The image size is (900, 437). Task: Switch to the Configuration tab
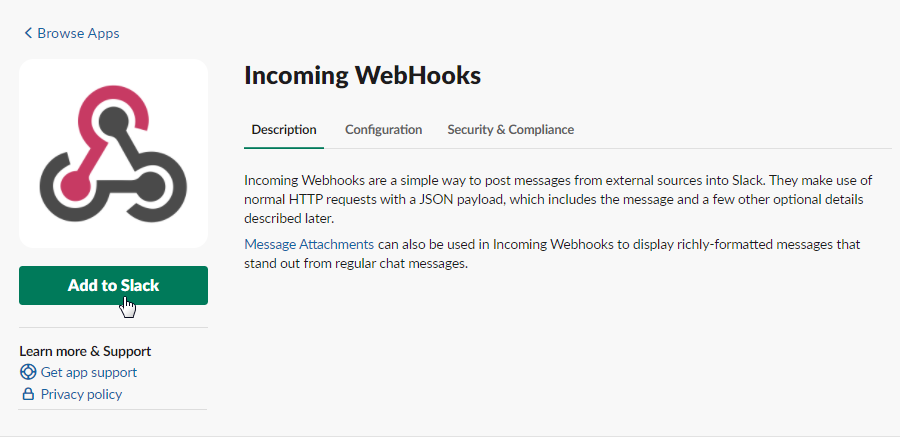[x=383, y=130]
